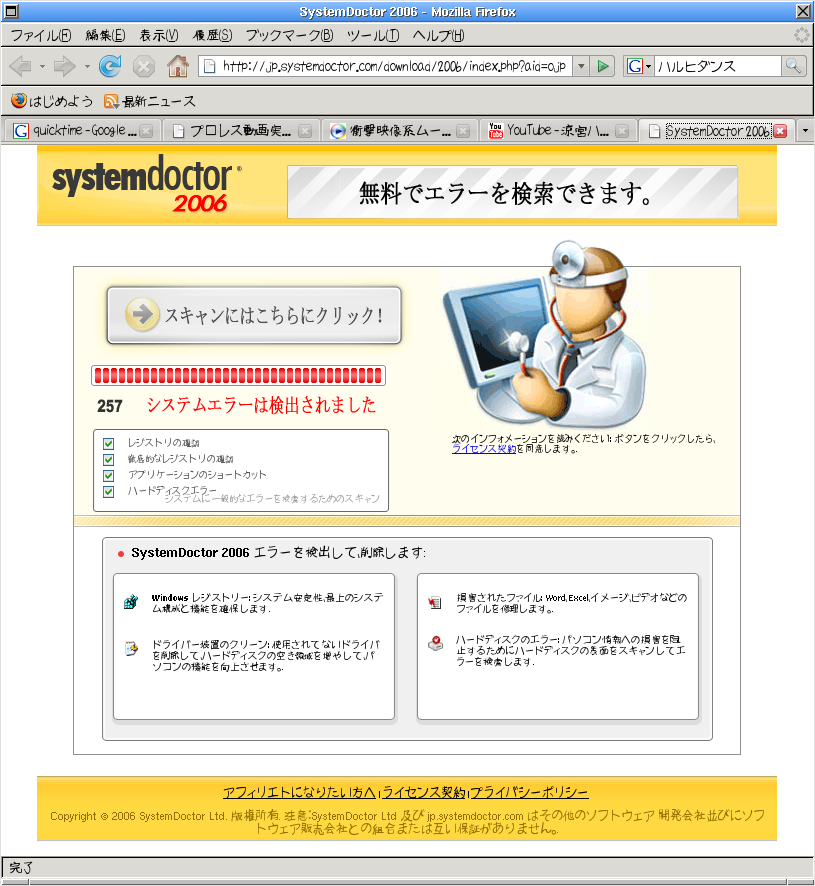Click the red error progress bar
The height and width of the screenshot is (886, 815).
(238, 376)
